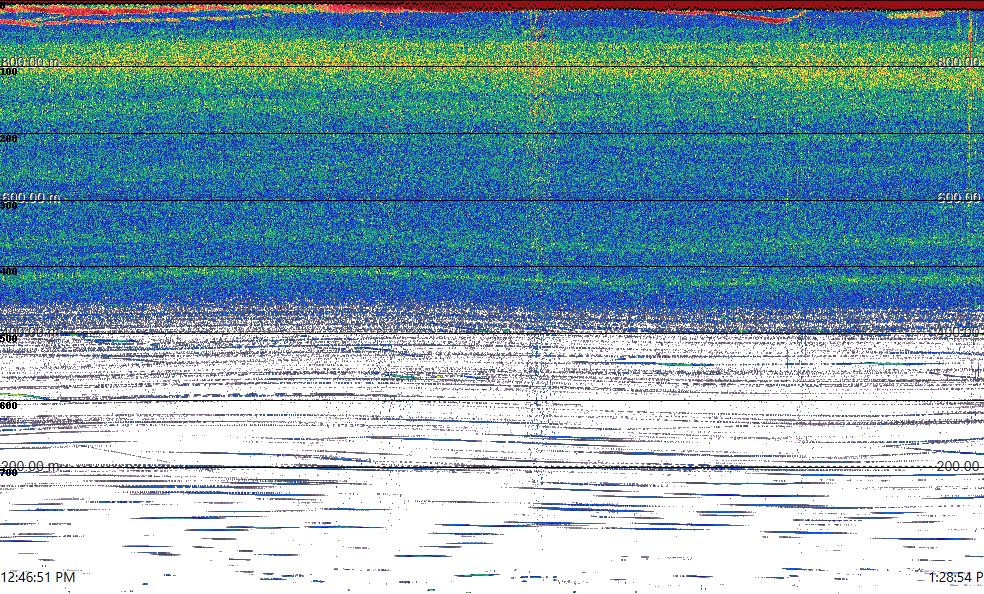Click the "100" depth gridline label
This screenshot has width=984, height=594.
[9, 72]
